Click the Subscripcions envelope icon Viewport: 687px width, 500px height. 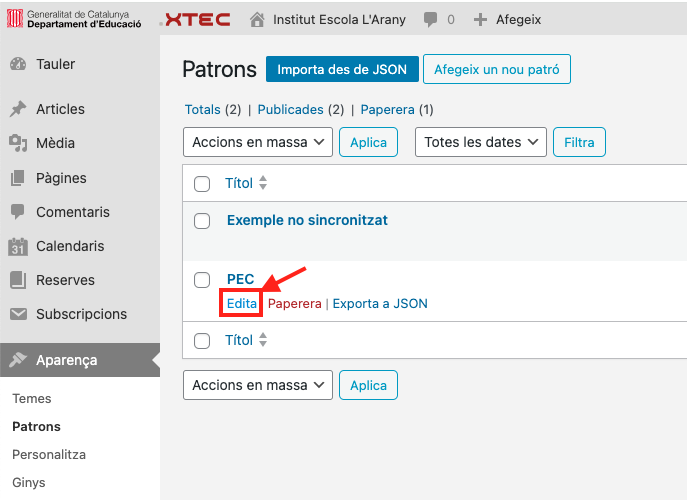[18, 314]
